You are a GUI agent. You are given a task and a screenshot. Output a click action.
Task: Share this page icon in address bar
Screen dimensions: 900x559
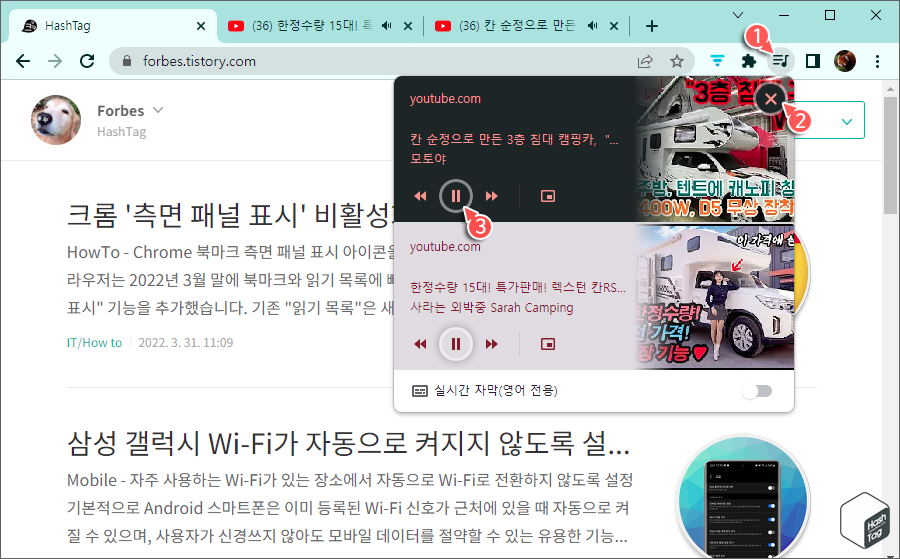click(x=645, y=61)
